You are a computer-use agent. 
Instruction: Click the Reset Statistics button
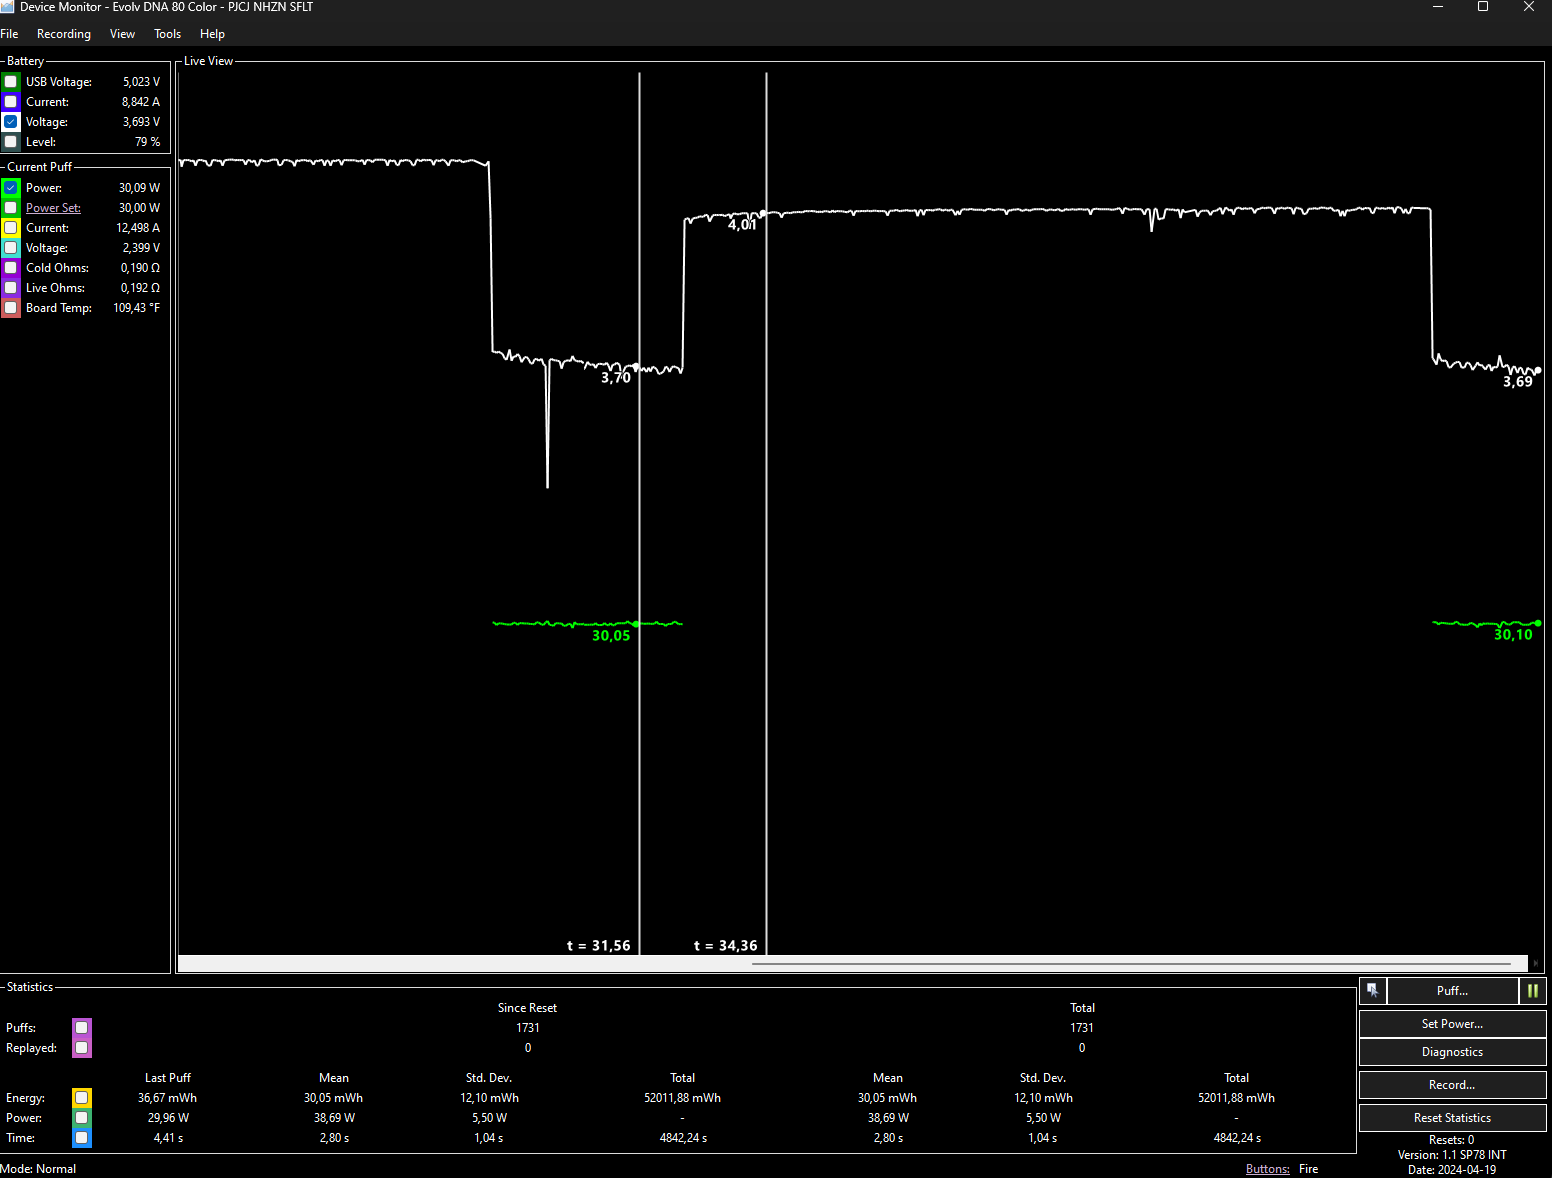coord(1452,1118)
